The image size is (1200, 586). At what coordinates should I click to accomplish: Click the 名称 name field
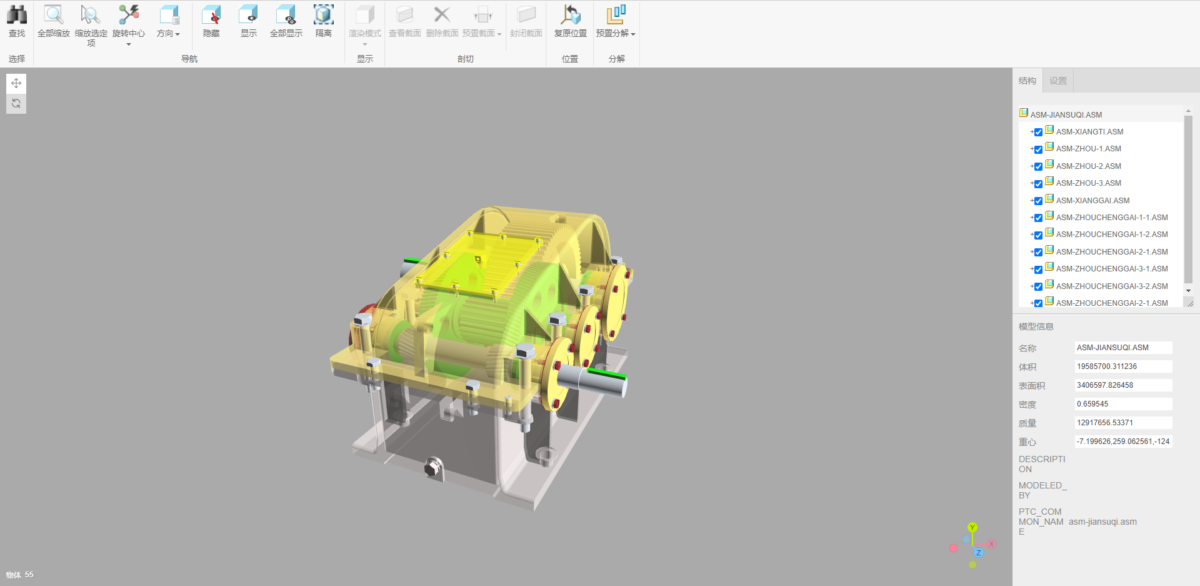click(1122, 347)
